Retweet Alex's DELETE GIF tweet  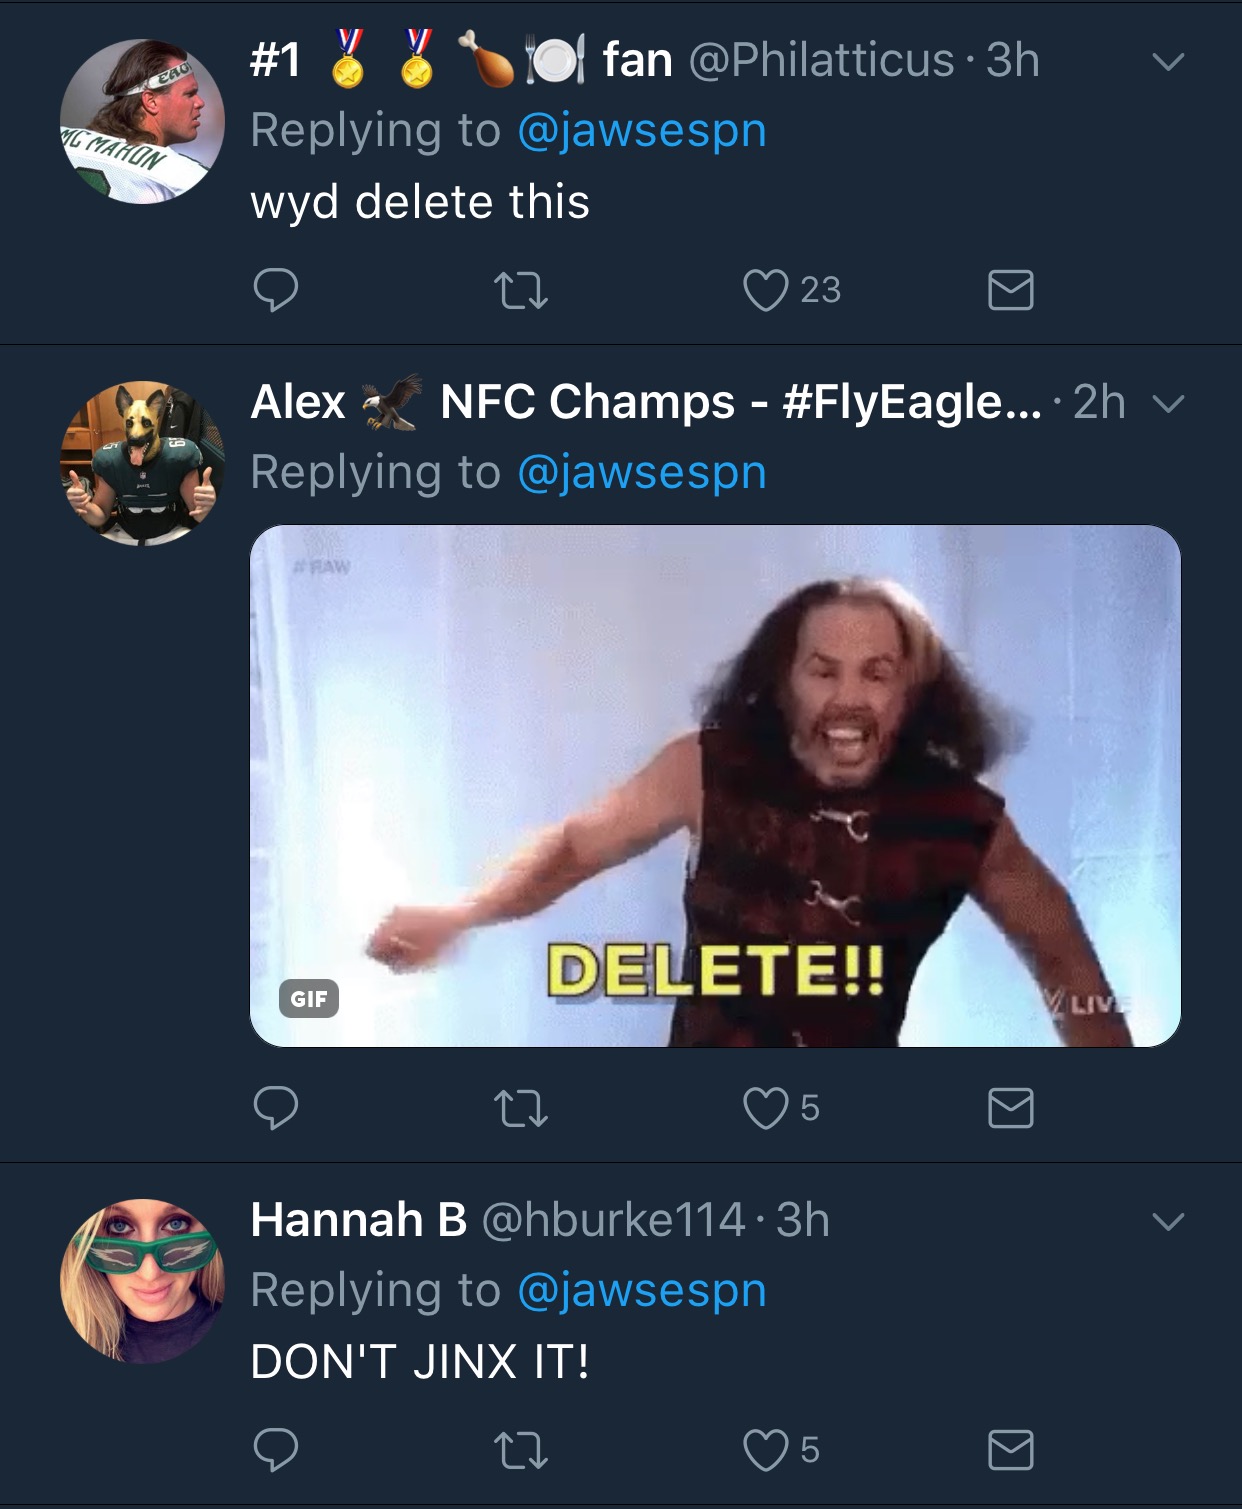tap(521, 1108)
